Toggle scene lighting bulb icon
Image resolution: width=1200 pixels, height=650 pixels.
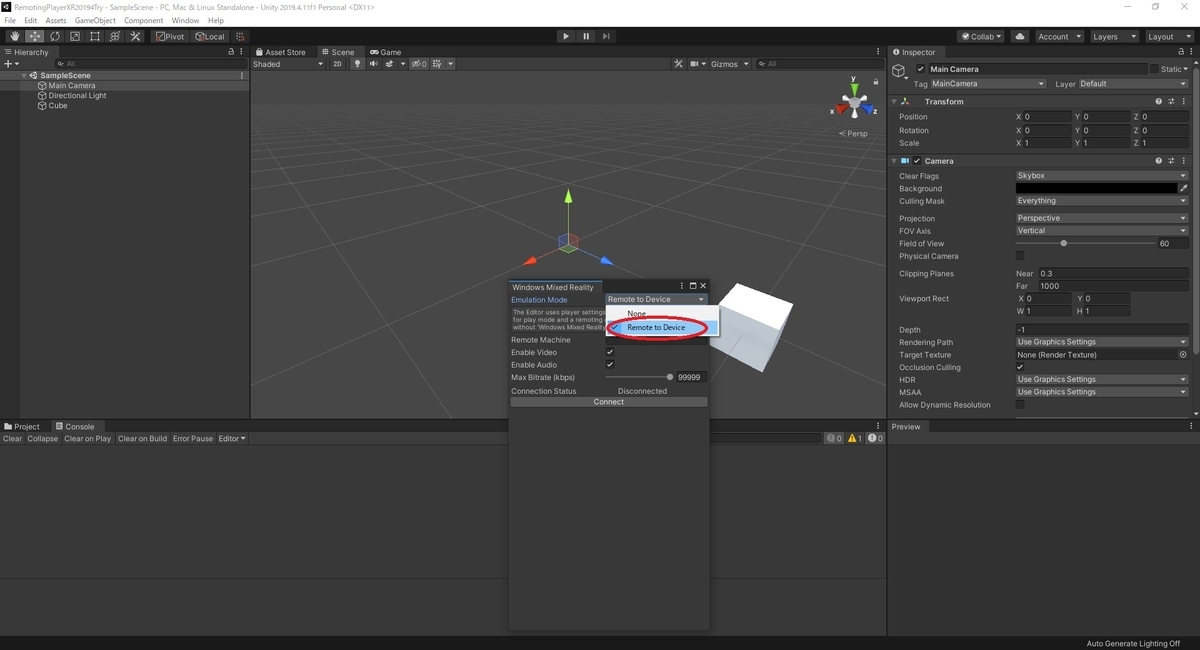click(358, 64)
